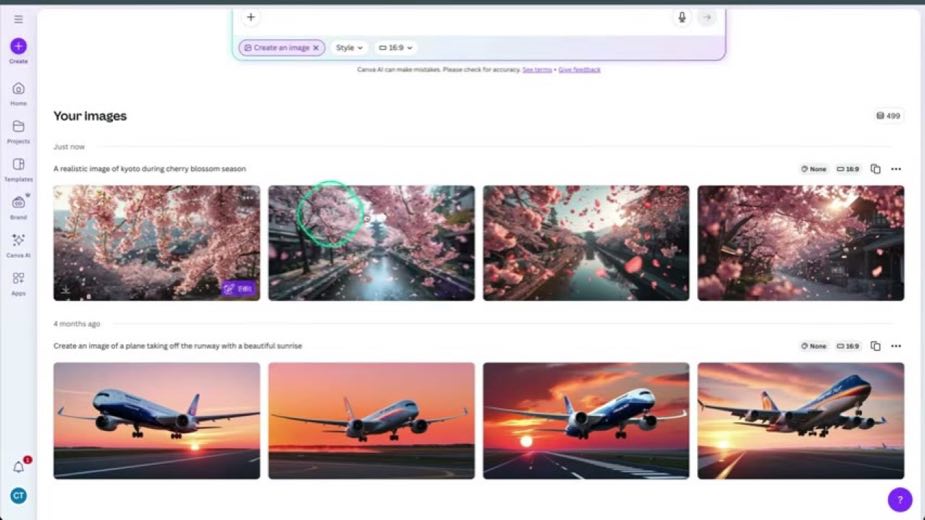Image resolution: width=925 pixels, height=520 pixels.
Task: Select first plane sunset image
Action: coord(156,421)
